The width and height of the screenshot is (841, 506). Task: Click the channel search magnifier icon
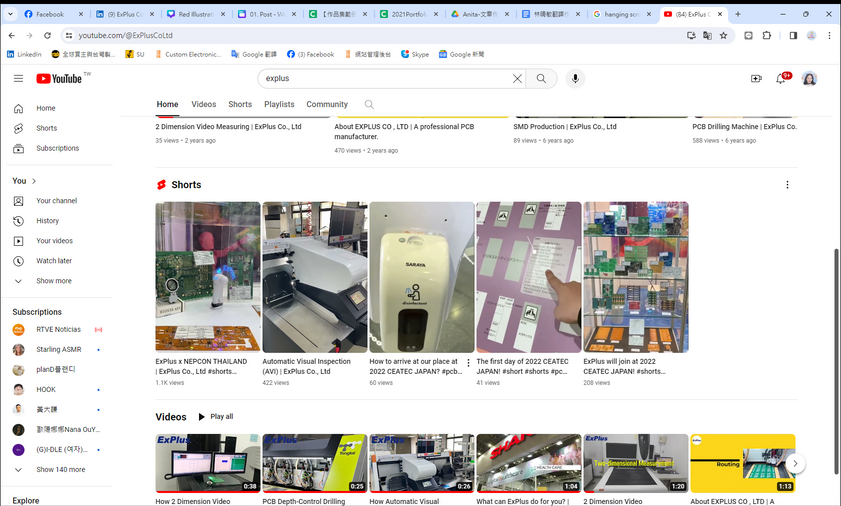click(369, 104)
